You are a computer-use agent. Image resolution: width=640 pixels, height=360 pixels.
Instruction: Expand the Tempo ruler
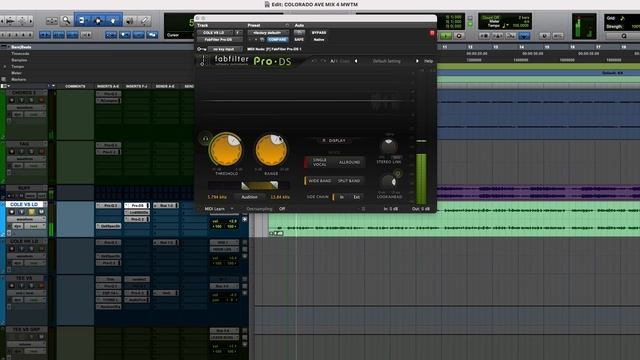point(5,67)
